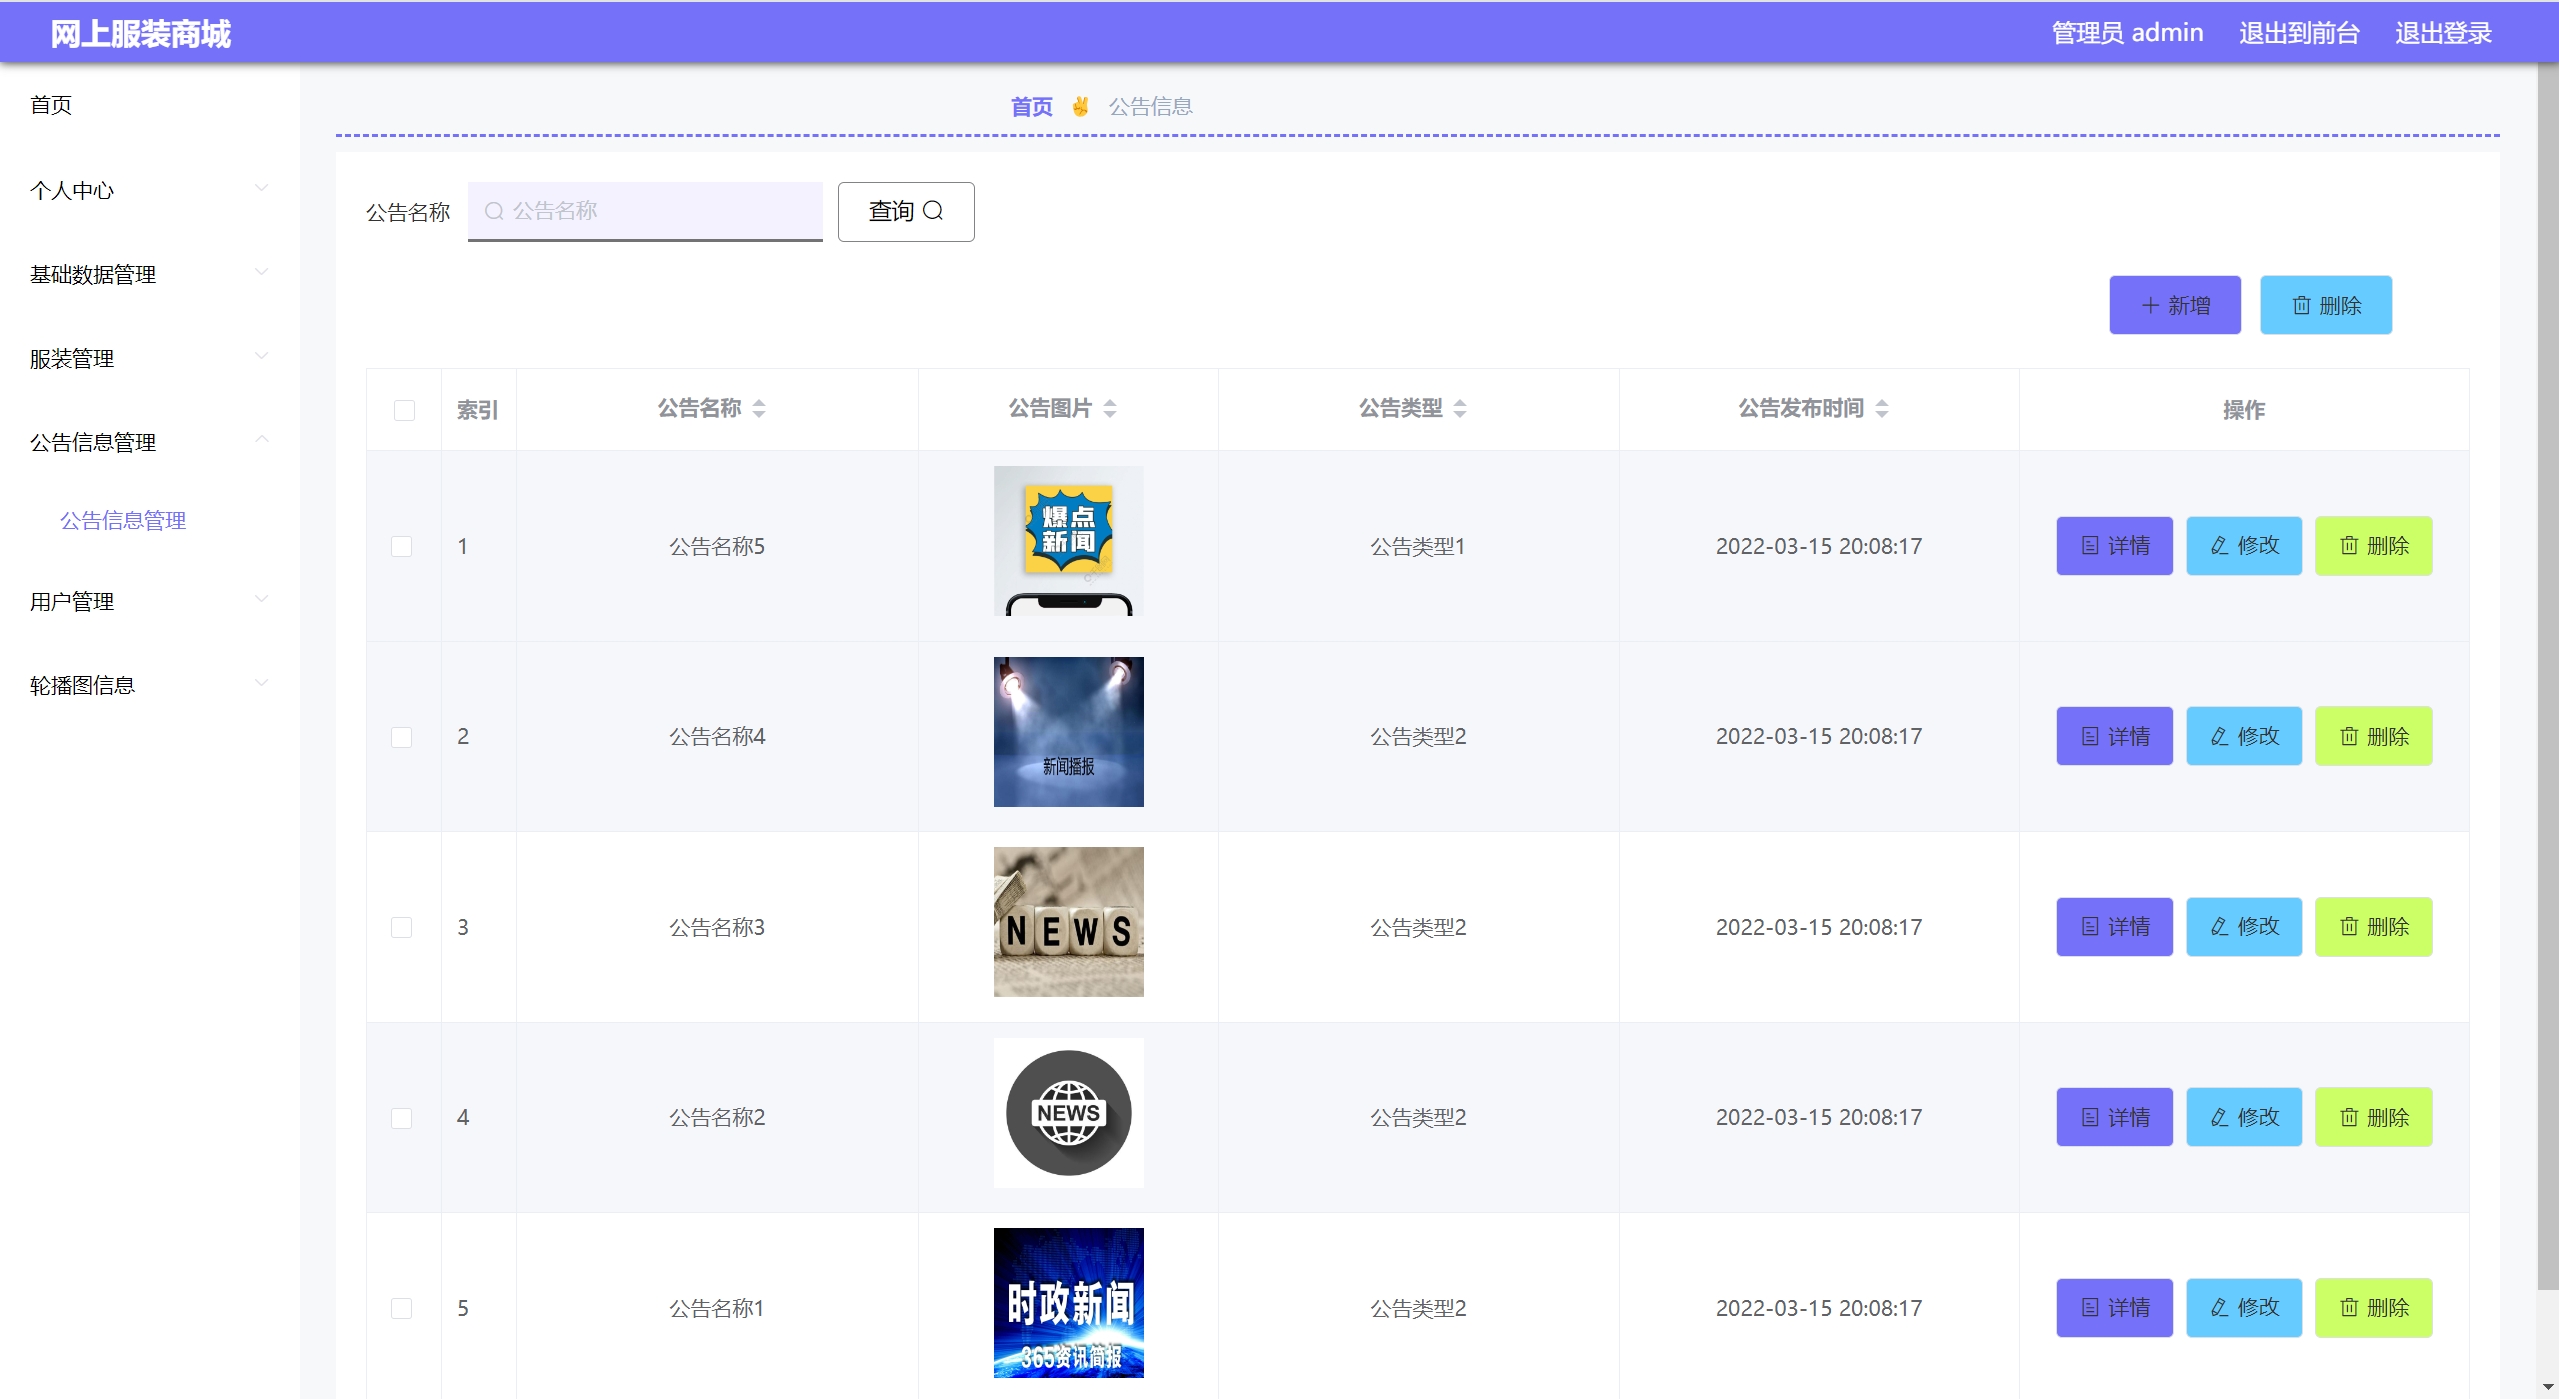Select the checkbox for row 公告名称3

tap(401, 928)
